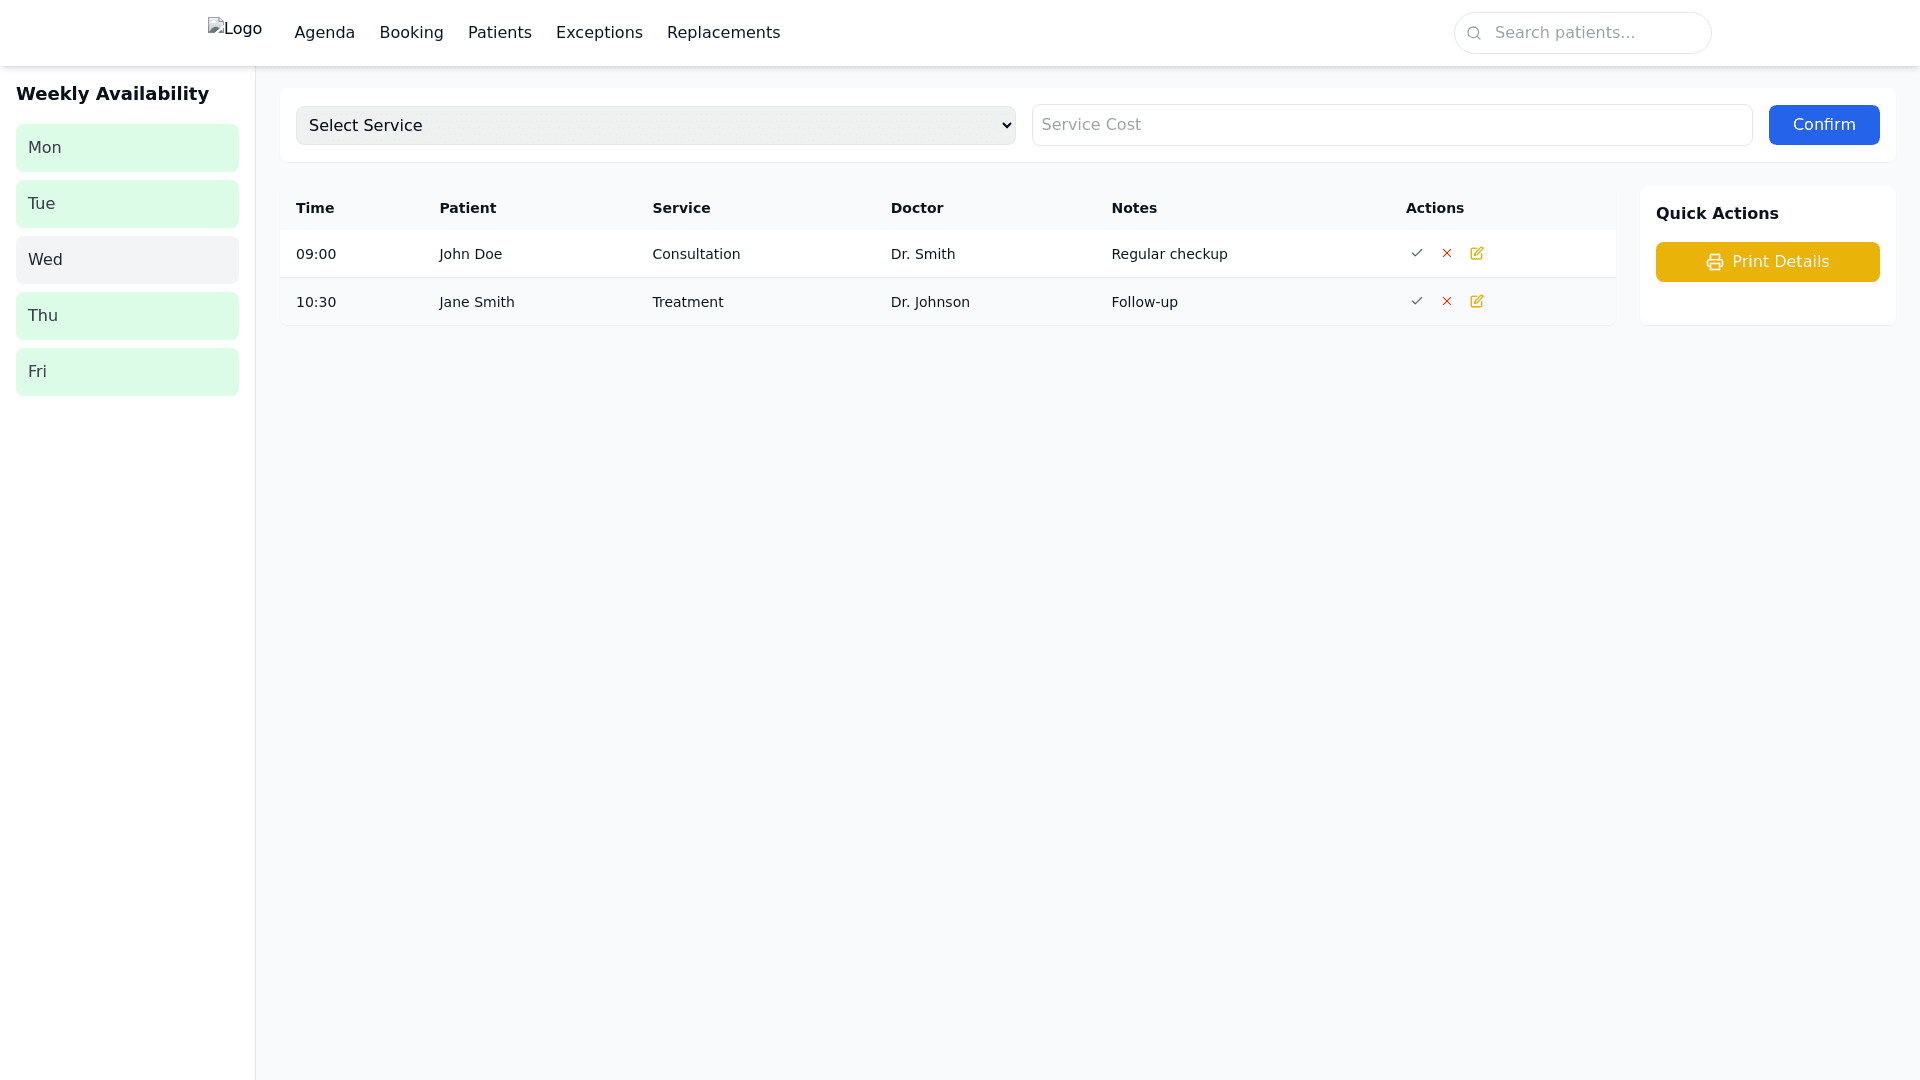Open the Select Service dropdown
Screen dimensions: 1920x1080
pyautogui.click(x=655, y=125)
